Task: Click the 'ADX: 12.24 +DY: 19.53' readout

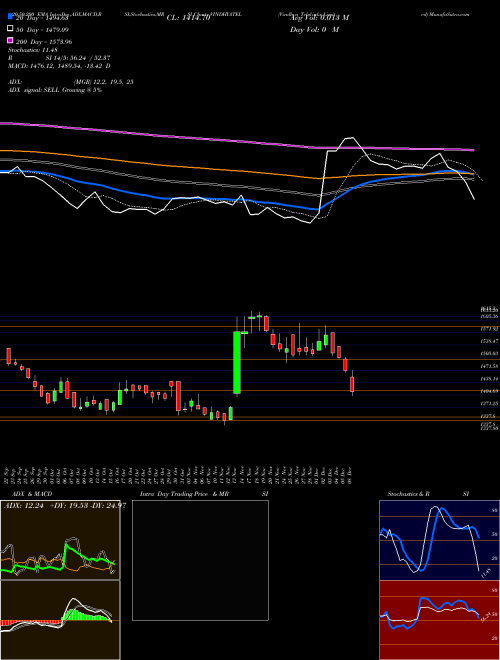Action: [x=44, y=506]
